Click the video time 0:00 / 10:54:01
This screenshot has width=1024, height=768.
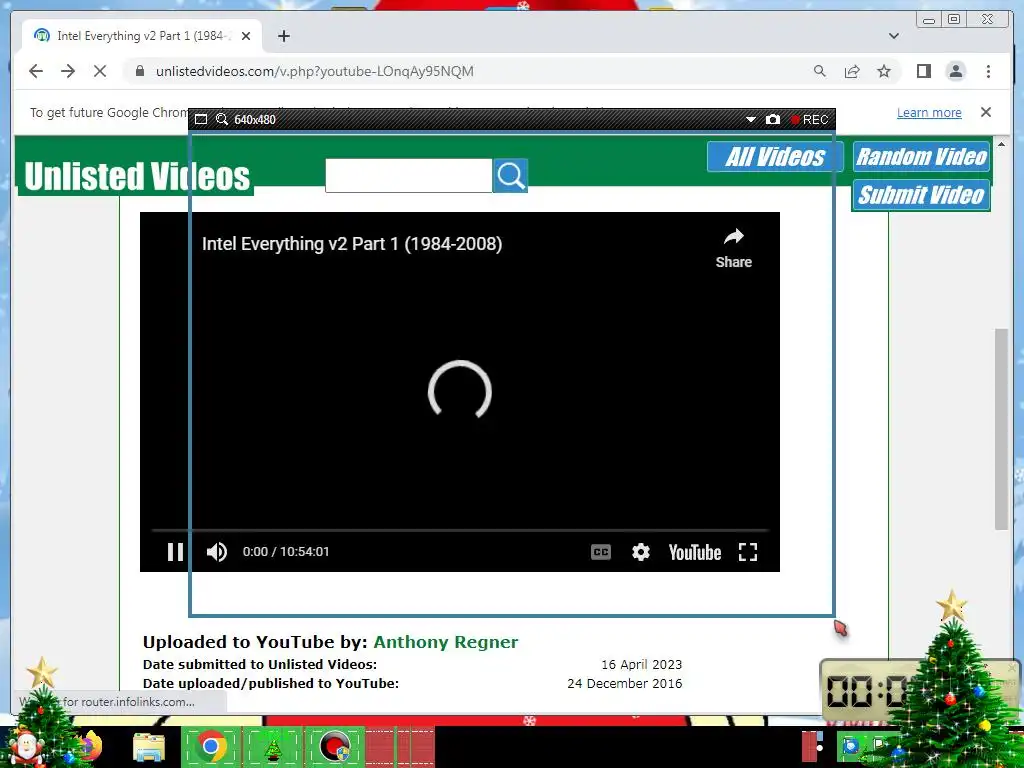(x=286, y=552)
